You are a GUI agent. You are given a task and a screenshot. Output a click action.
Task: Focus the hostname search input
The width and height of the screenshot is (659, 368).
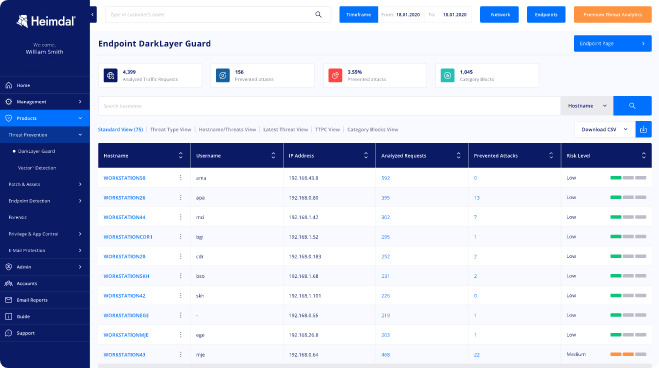tap(330, 106)
